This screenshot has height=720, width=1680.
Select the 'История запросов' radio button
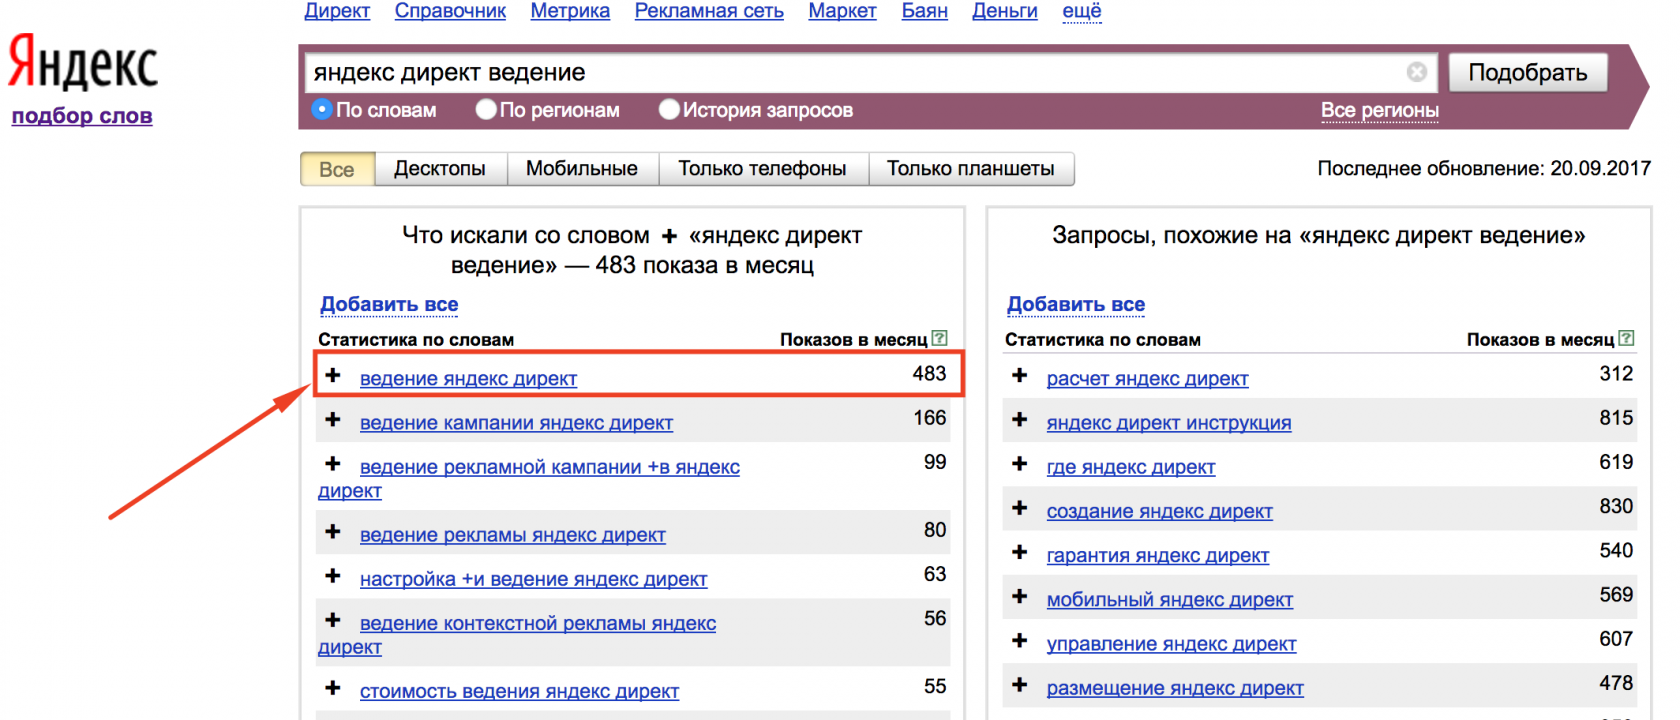[669, 109]
